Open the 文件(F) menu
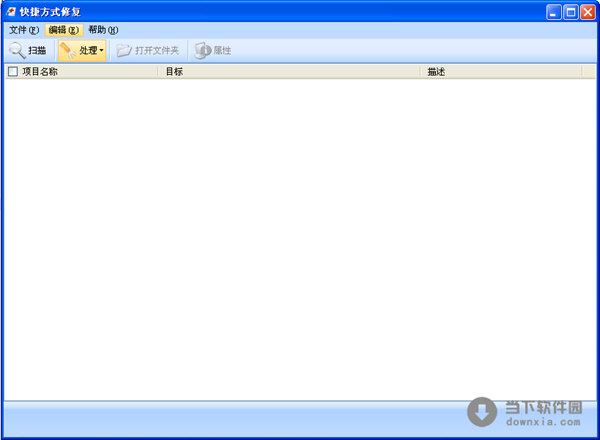600x440 pixels. [24, 30]
